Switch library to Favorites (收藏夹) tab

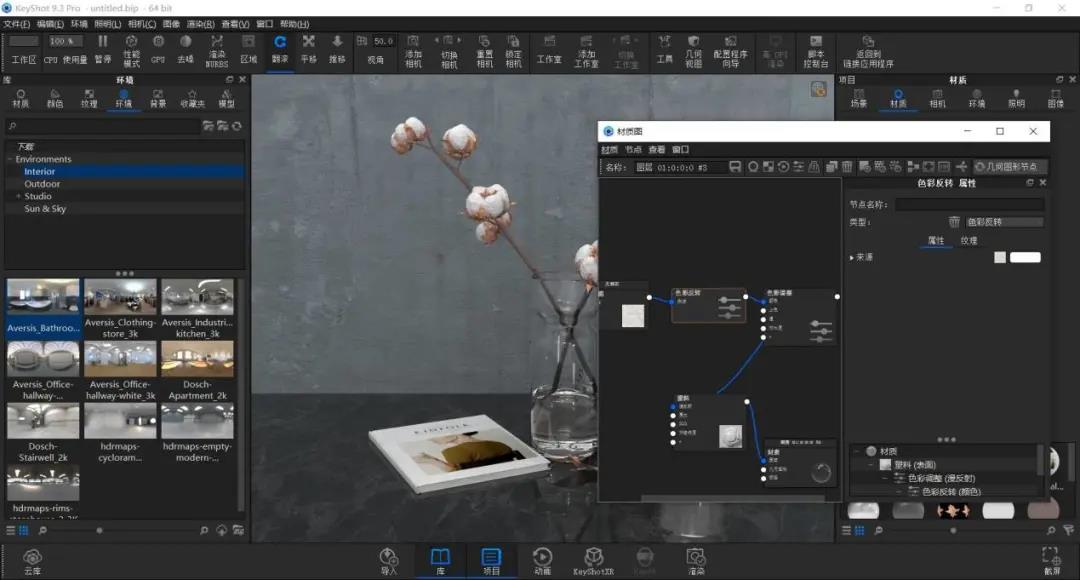click(x=192, y=99)
